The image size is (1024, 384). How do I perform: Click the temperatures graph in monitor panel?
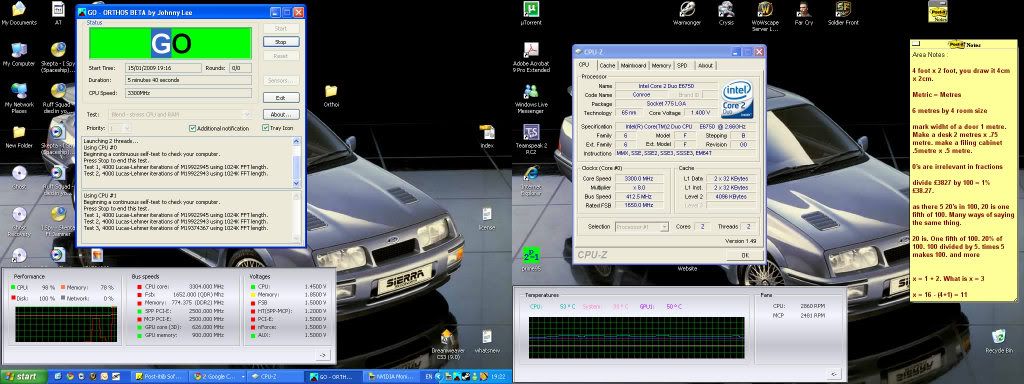[636, 338]
